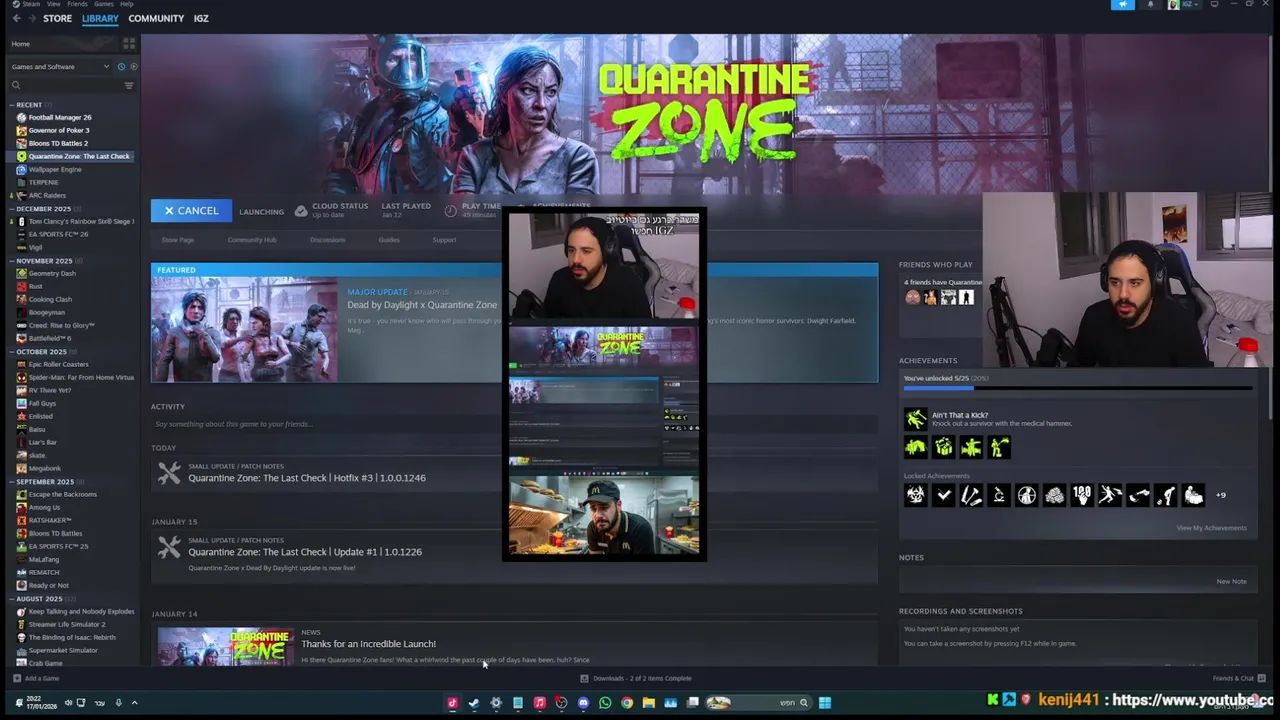Open the Games and Software dropdown

click(x=60, y=67)
